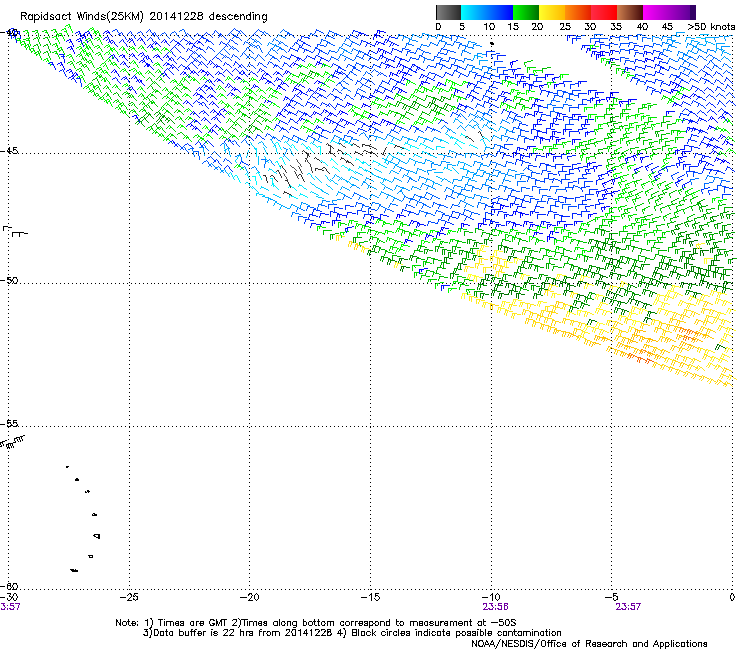Click the '-30' longitude axis label
Screen dimensions: 740x650
tap(9, 597)
